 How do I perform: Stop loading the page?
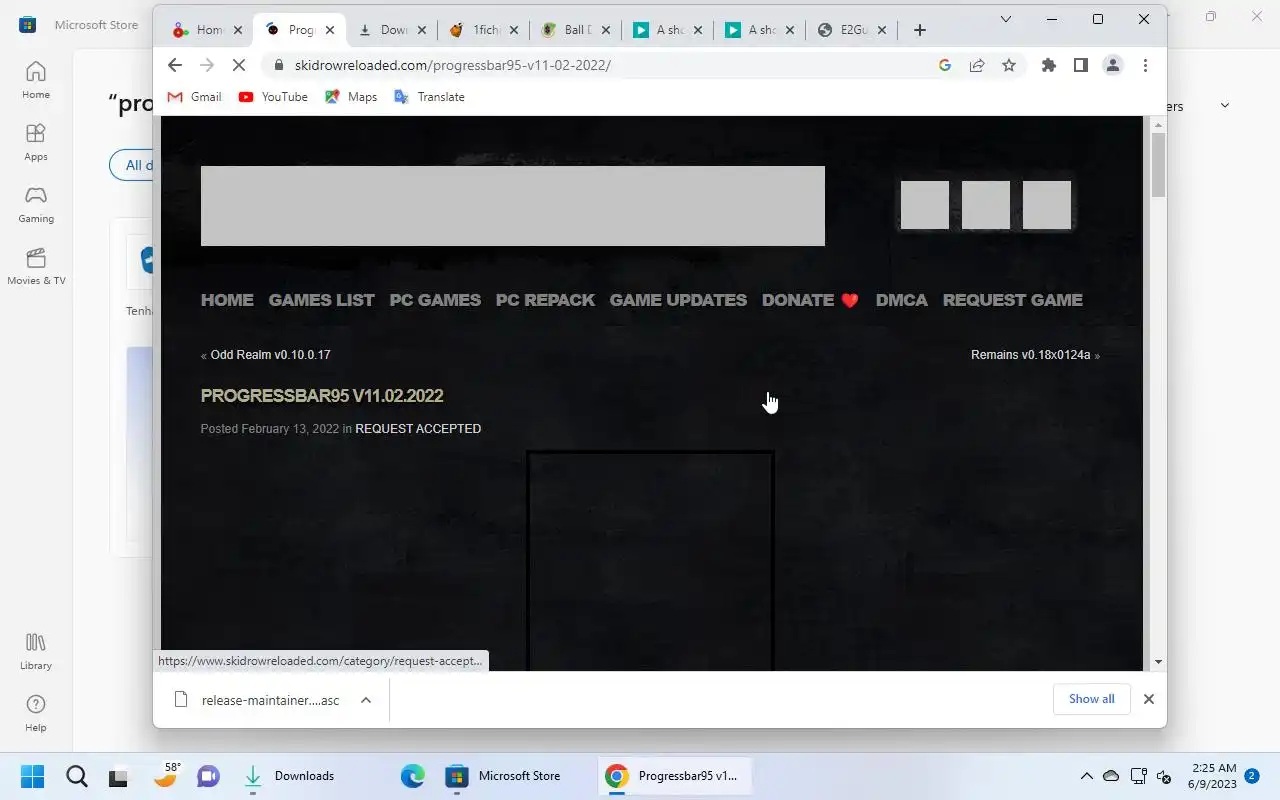[238, 65]
